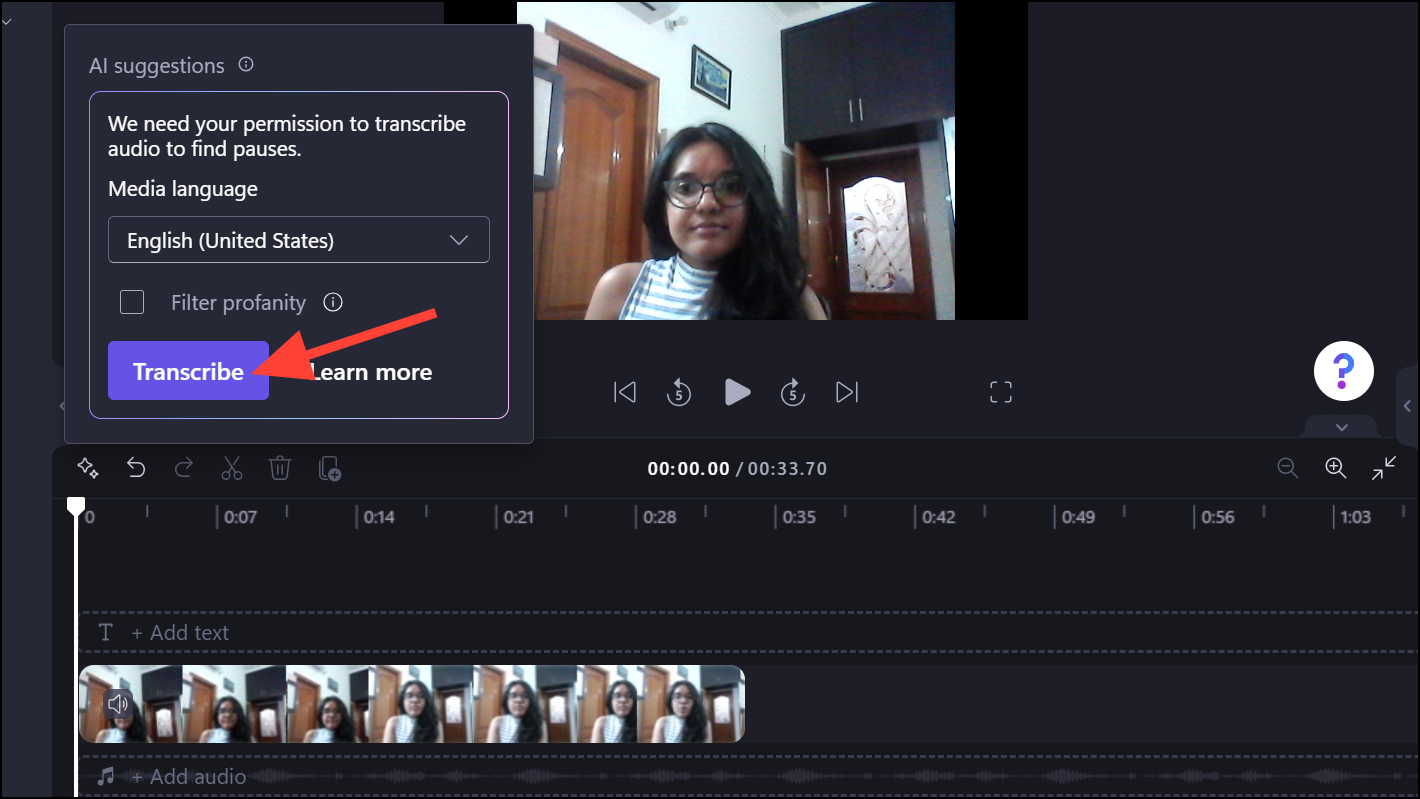Screen dimensions: 1420x799
Task: Mute the video clip audio
Action: 118,704
